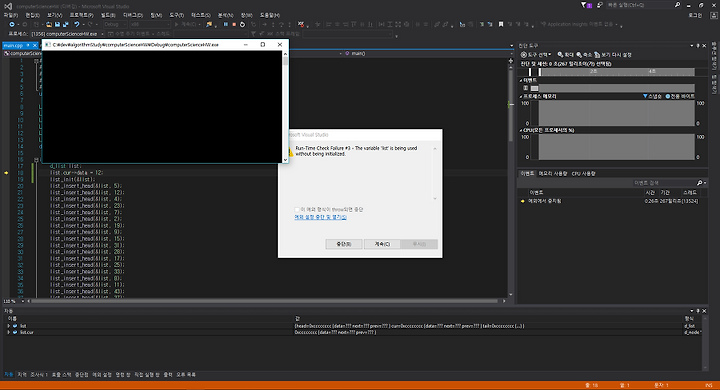Click the yellow arrow on line 18
The width and height of the screenshot is (720, 390).
6,173
